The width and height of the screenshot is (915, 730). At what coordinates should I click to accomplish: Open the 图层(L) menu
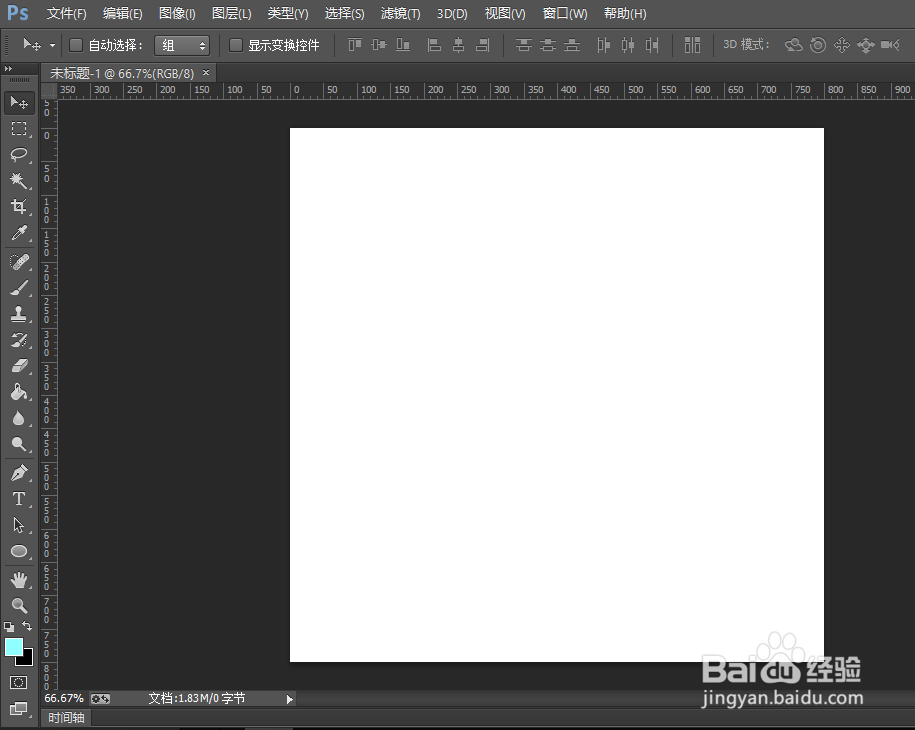pyautogui.click(x=232, y=13)
